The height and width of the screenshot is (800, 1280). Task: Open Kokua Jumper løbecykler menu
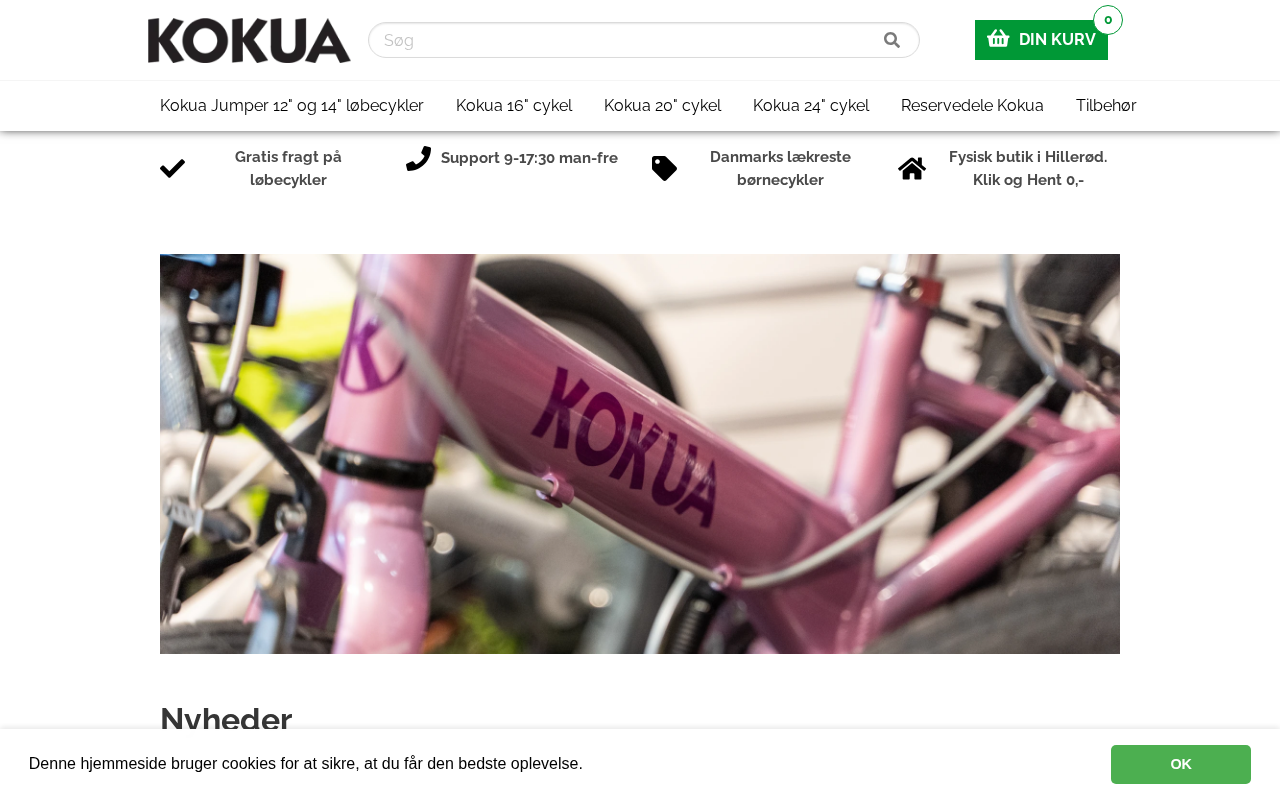[x=292, y=106]
